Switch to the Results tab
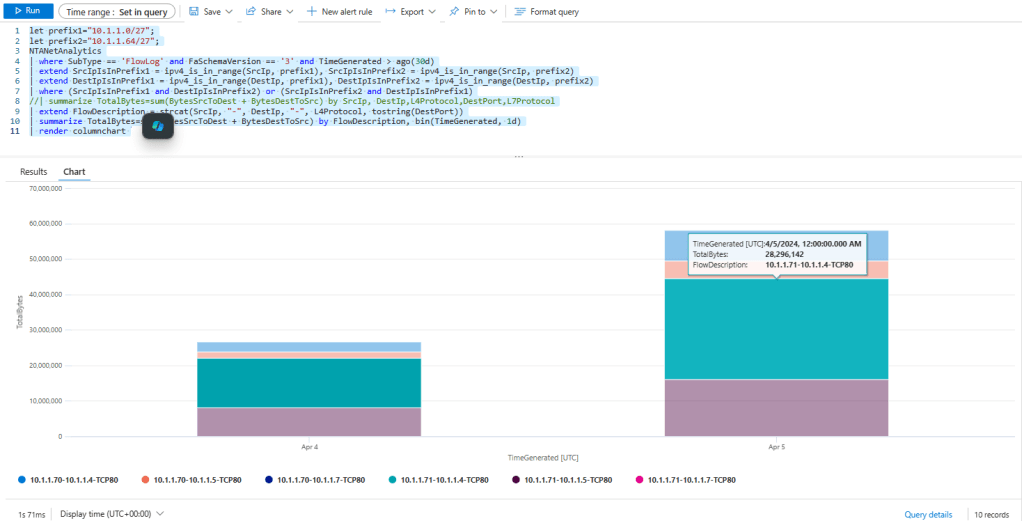1022x521 pixels. coord(34,172)
